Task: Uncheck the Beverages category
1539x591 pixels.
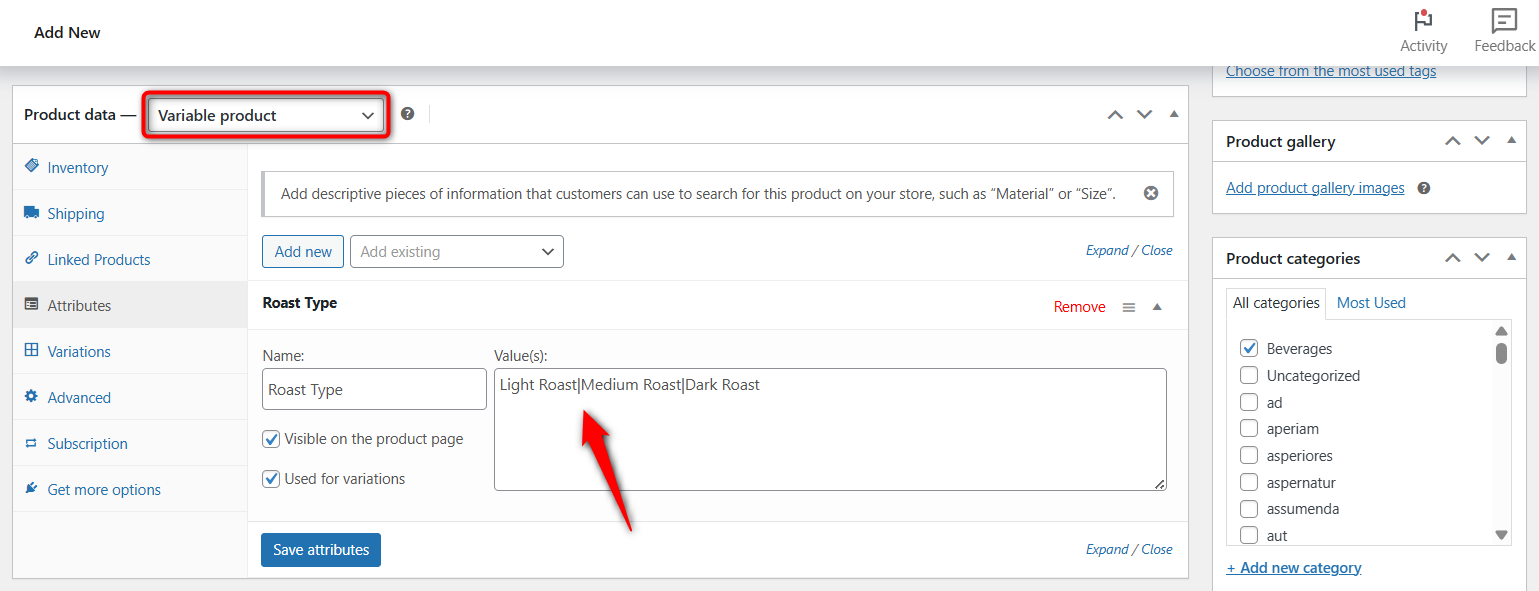Action: click(x=1249, y=348)
